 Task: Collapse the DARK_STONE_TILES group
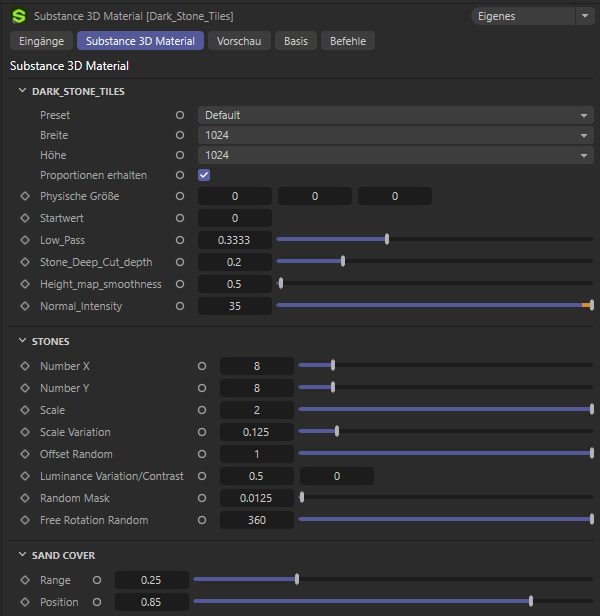[22, 91]
